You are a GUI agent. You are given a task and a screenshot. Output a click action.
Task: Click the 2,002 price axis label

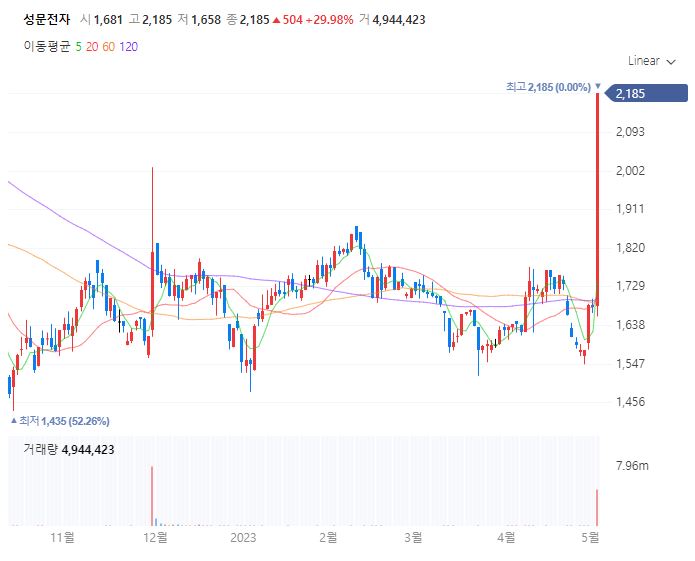tap(630, 171)
